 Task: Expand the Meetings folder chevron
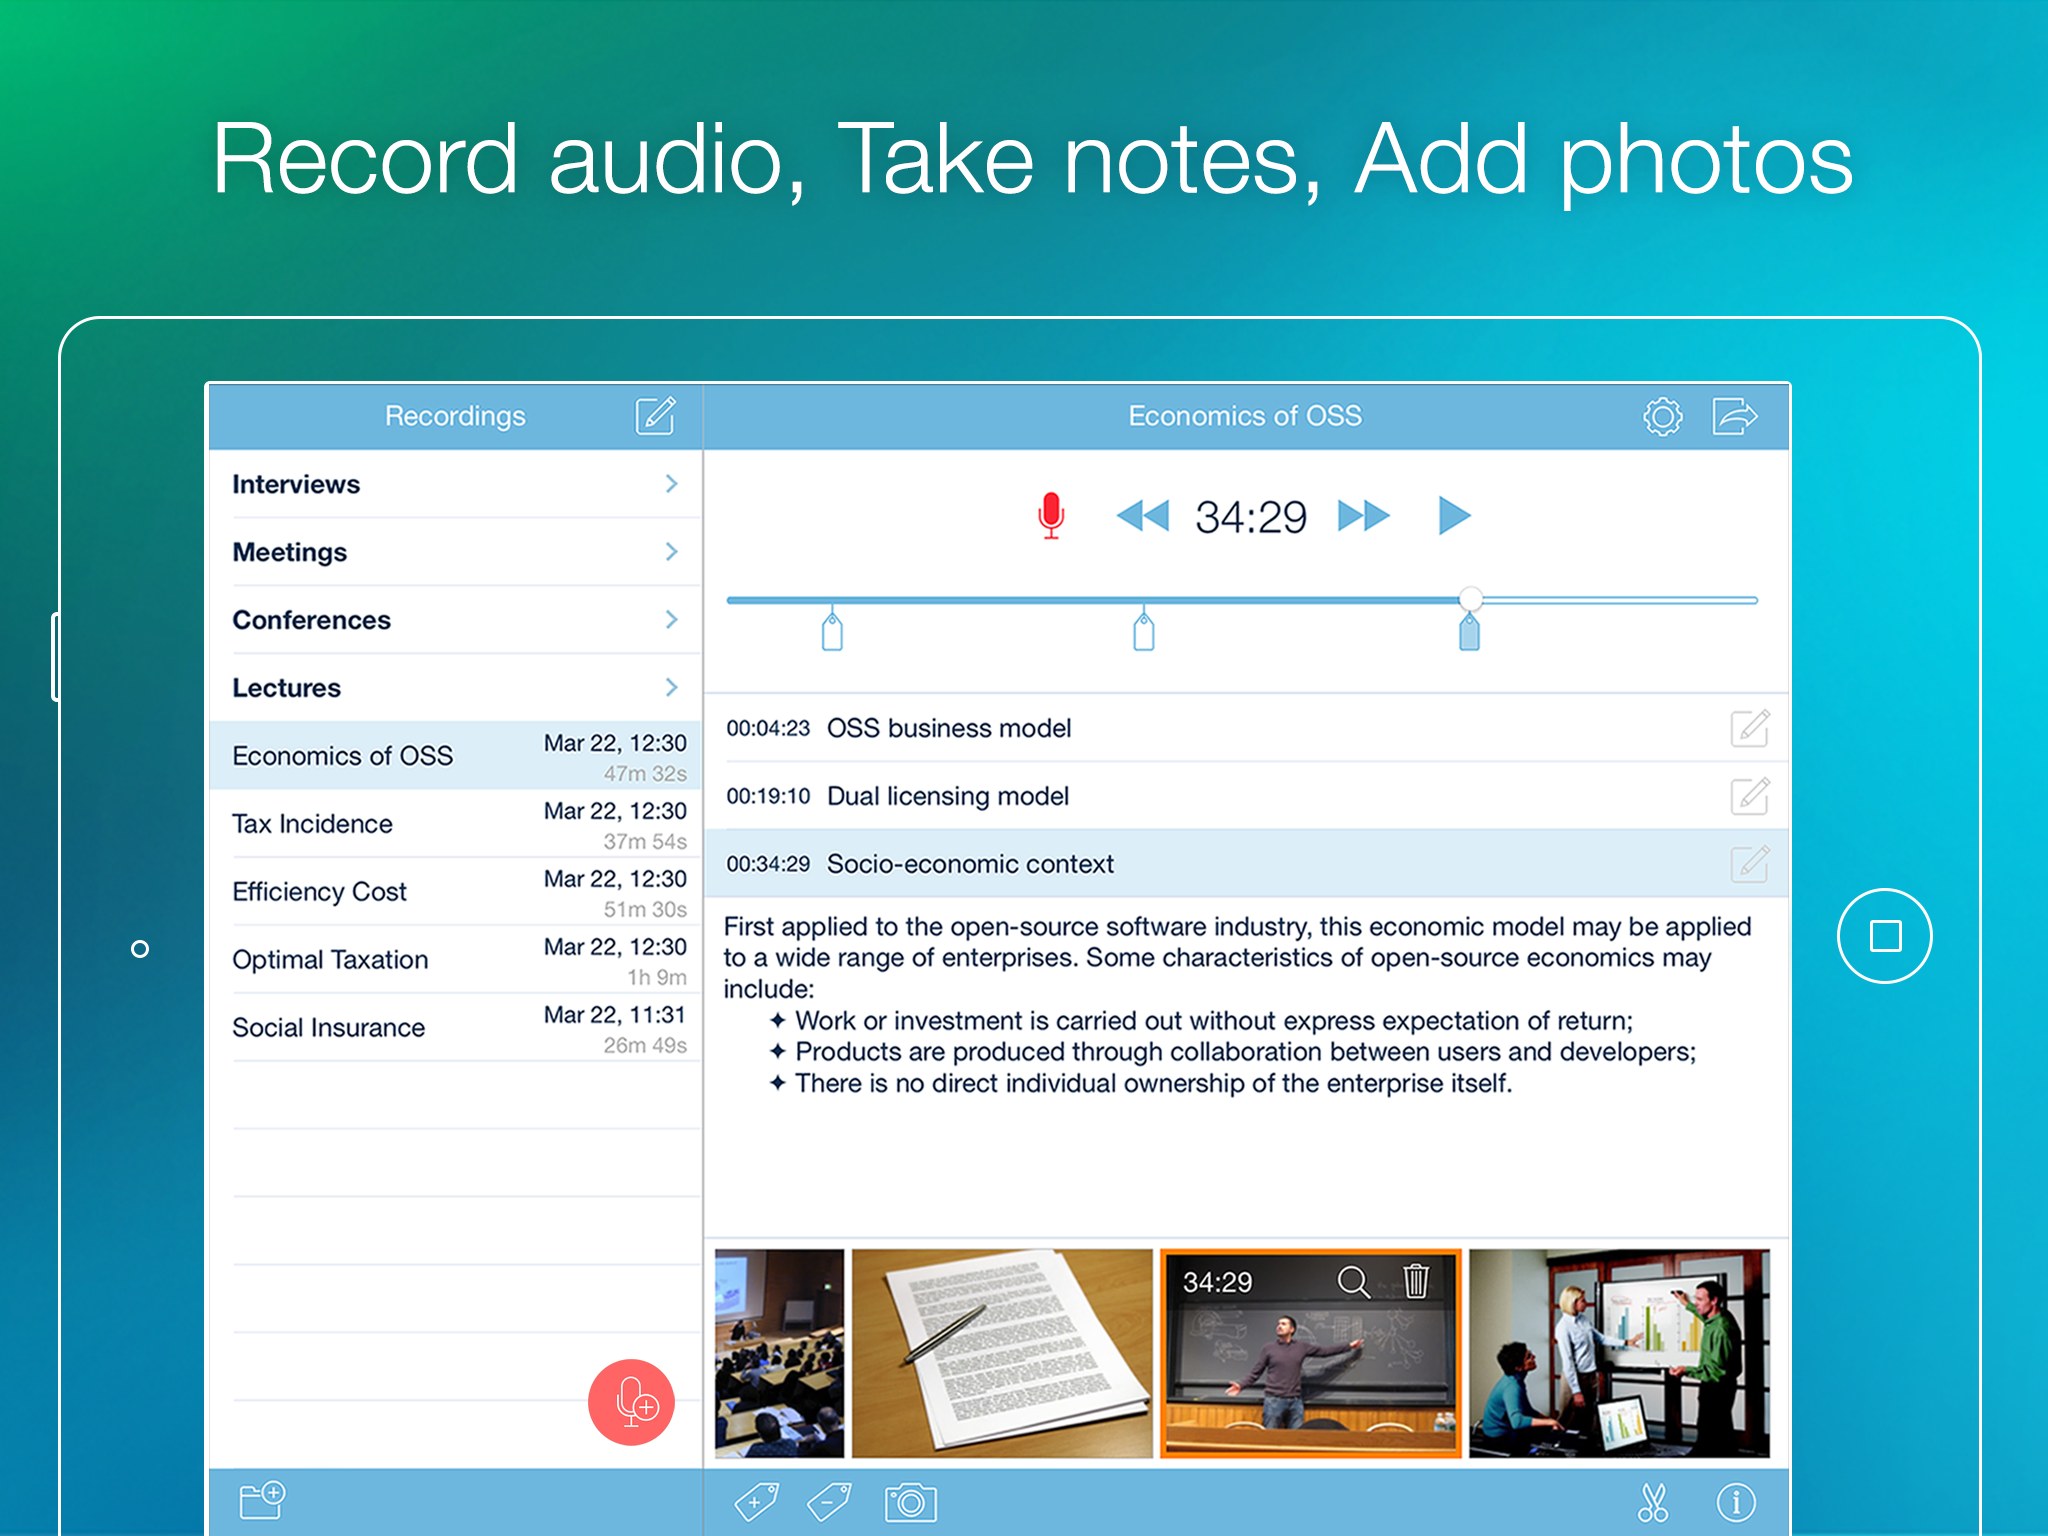pos(671,552)
